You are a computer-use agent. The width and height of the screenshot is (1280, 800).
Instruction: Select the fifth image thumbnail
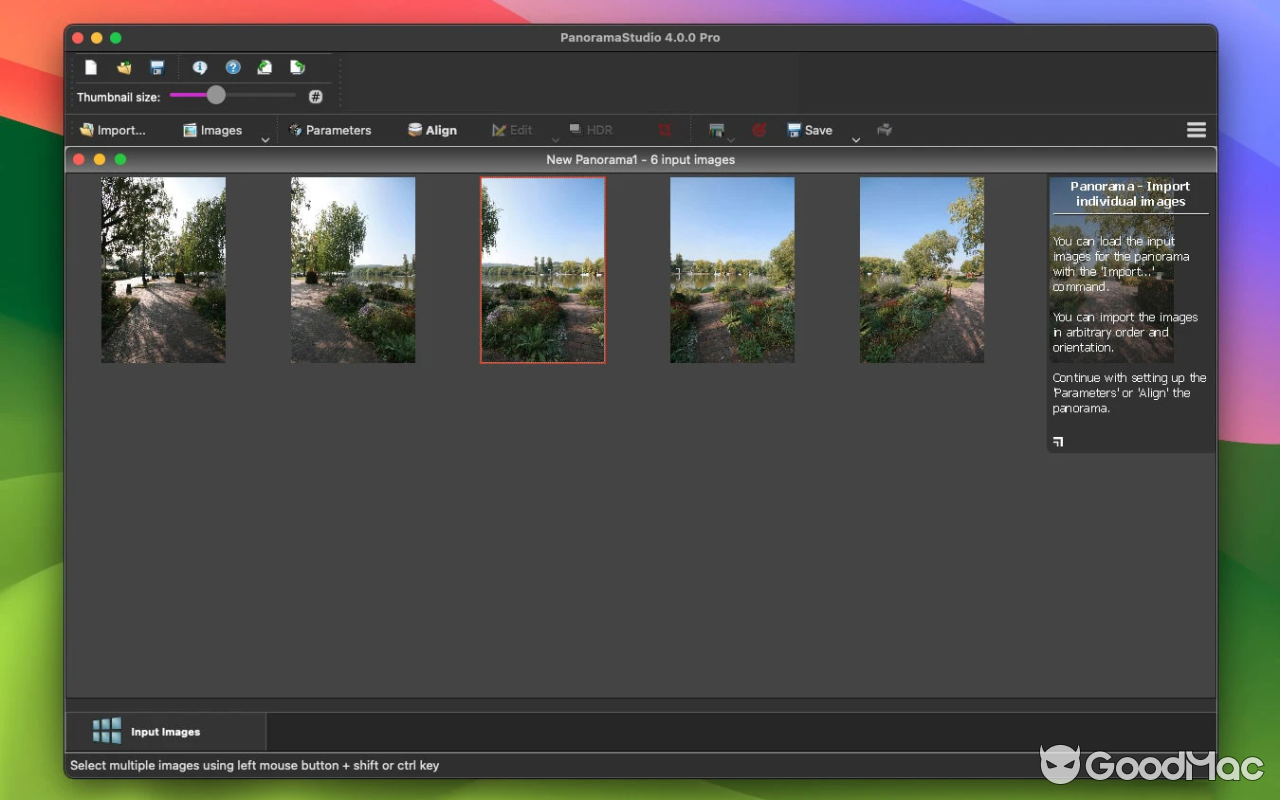(921, 269)
